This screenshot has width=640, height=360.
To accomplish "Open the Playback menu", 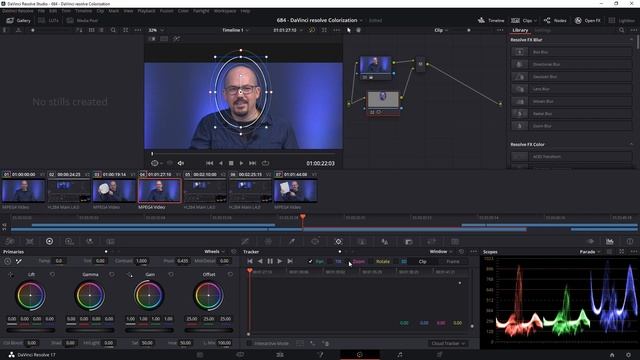I will tap(146, 11).
